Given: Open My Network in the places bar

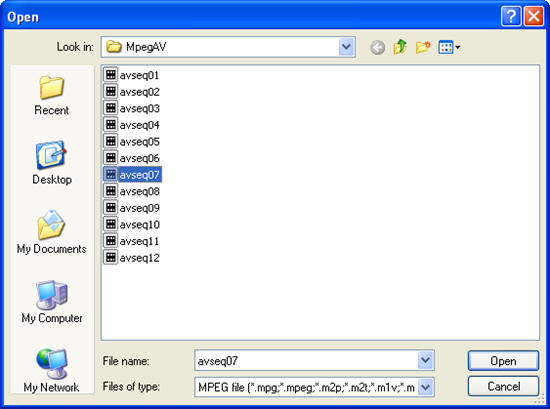Looking at the screenshot, I should (x=52, y=370).
